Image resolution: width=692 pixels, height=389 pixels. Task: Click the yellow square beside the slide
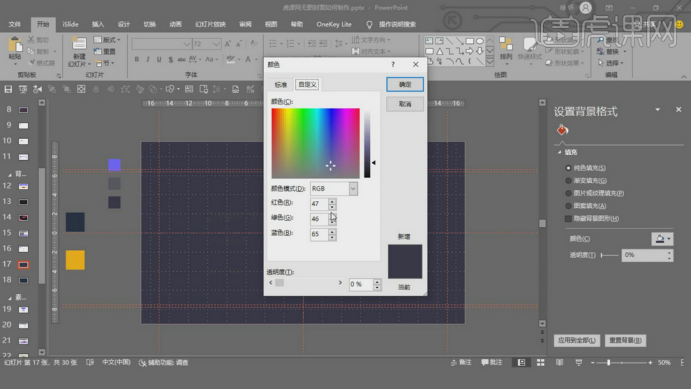[75, 260]
